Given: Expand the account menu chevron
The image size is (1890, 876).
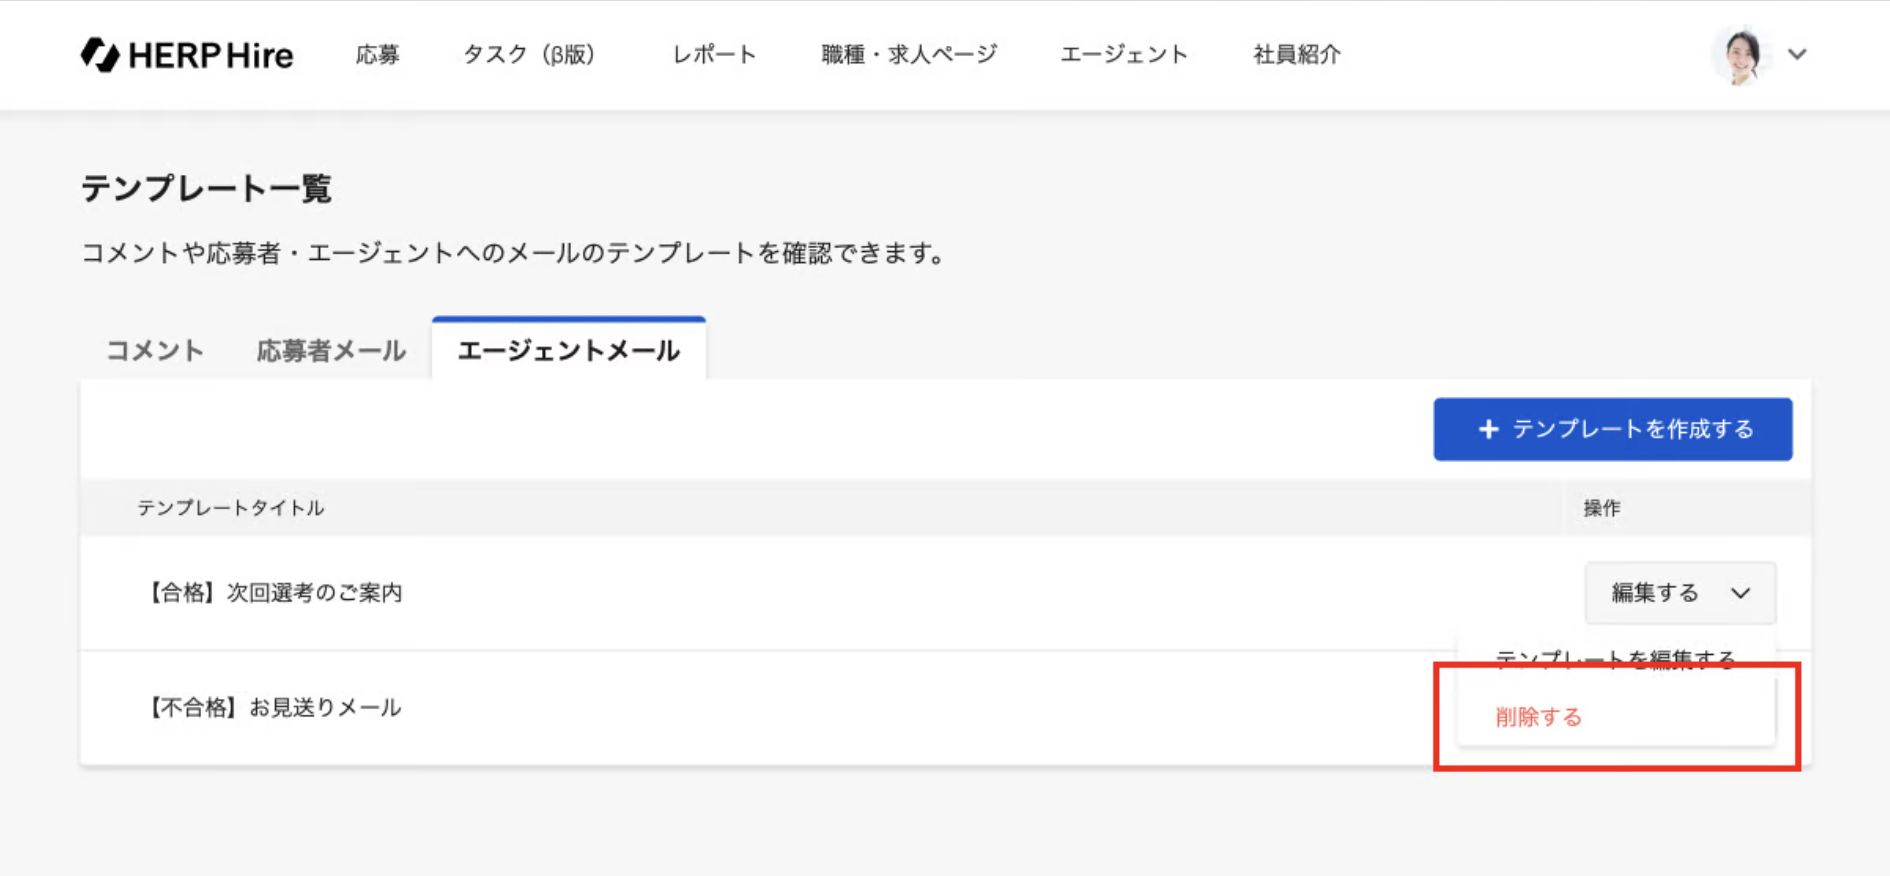Looking at the screenshot, I should 1797,55.
